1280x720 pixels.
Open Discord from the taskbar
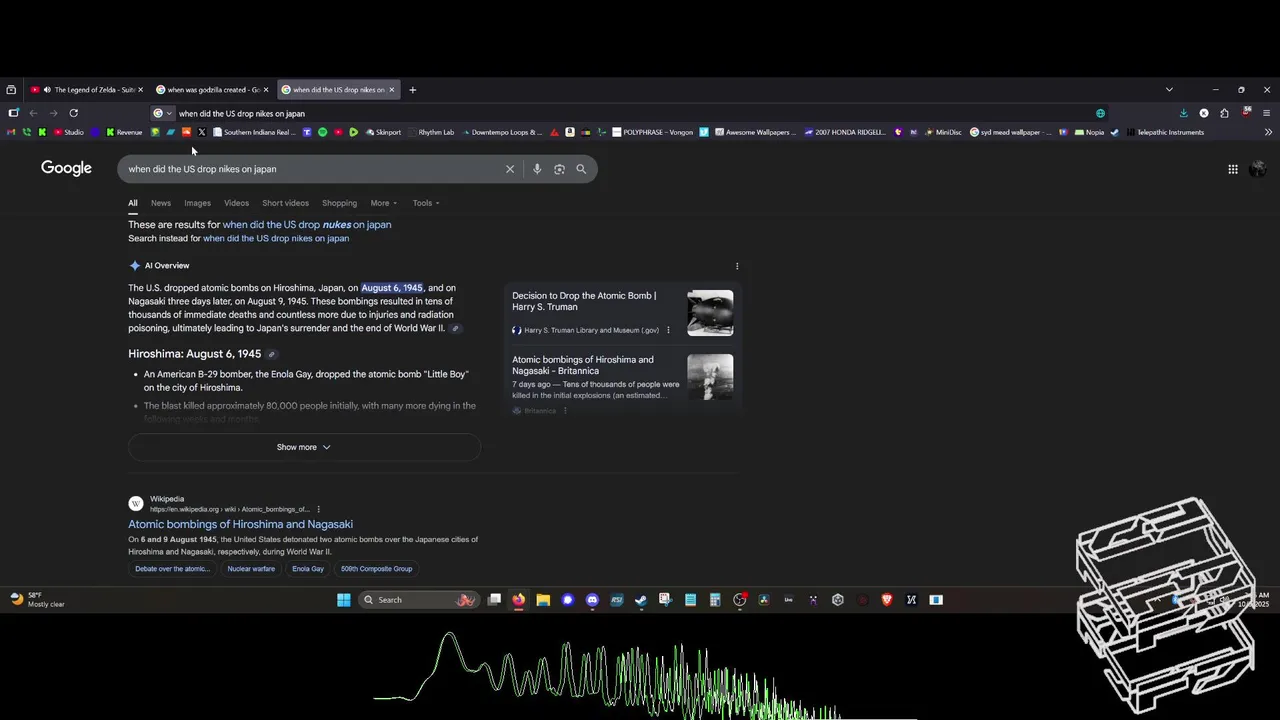(x=592, y=600)
